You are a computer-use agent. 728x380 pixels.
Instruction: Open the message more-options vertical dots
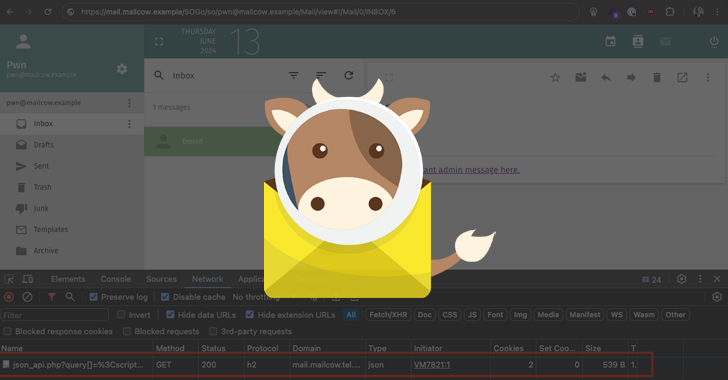point(708,78)
